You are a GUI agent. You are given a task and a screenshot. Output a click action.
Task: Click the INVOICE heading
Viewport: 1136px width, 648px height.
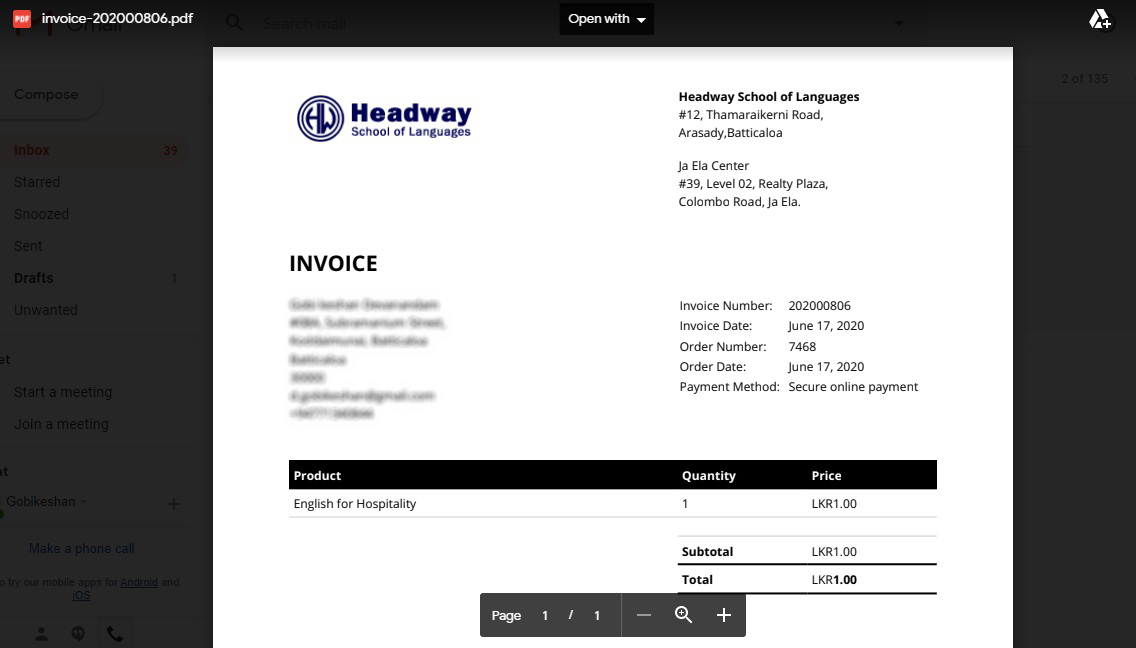tap(333, 263)
